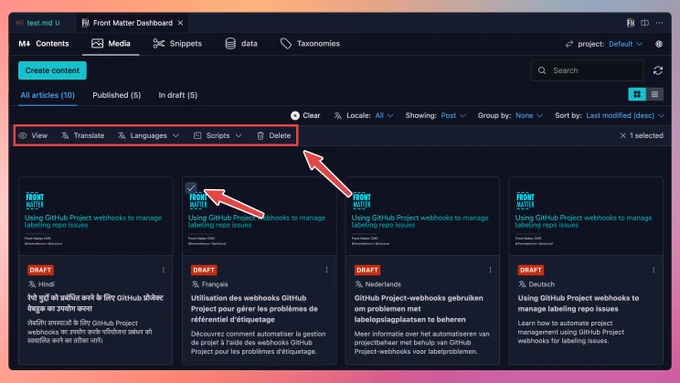
Task: Open the dashboard settings icon
Action: coord(659,44)
